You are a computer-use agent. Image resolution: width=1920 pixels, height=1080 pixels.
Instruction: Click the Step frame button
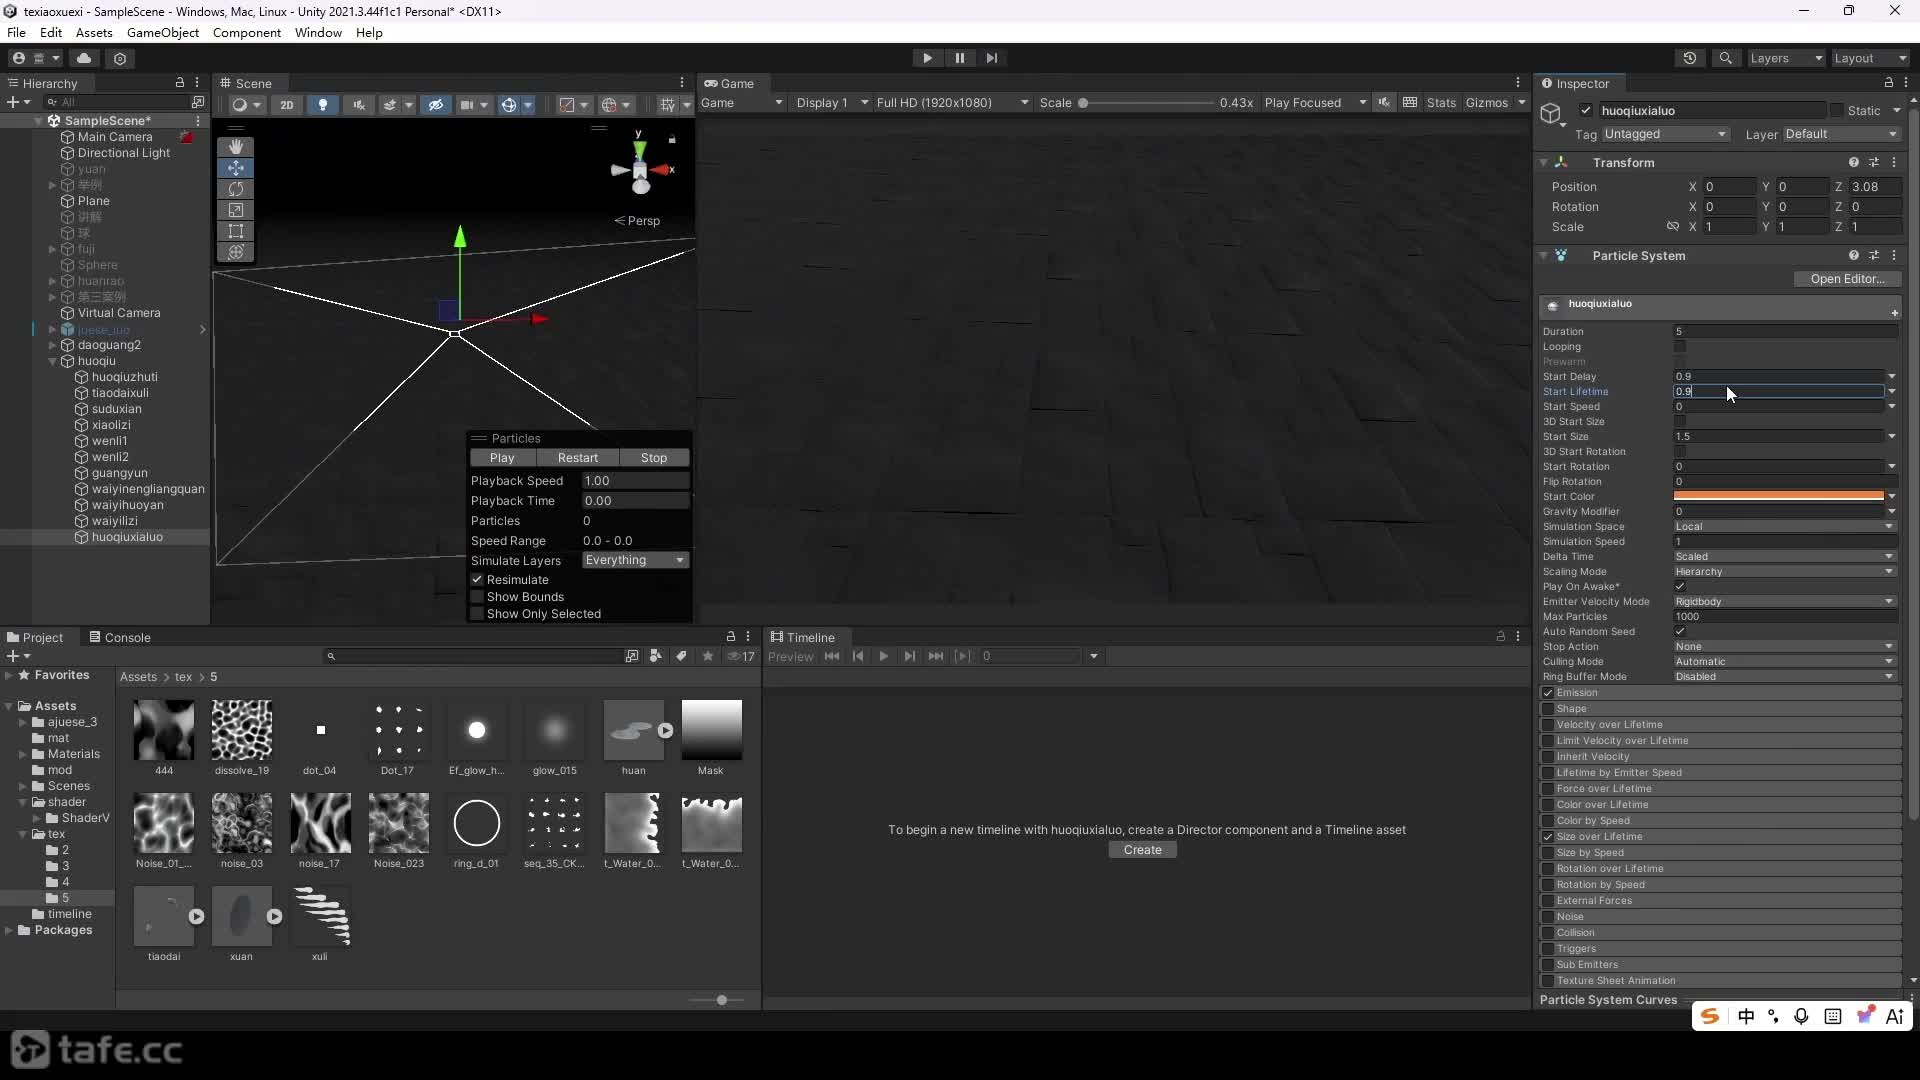pos(991,58)
